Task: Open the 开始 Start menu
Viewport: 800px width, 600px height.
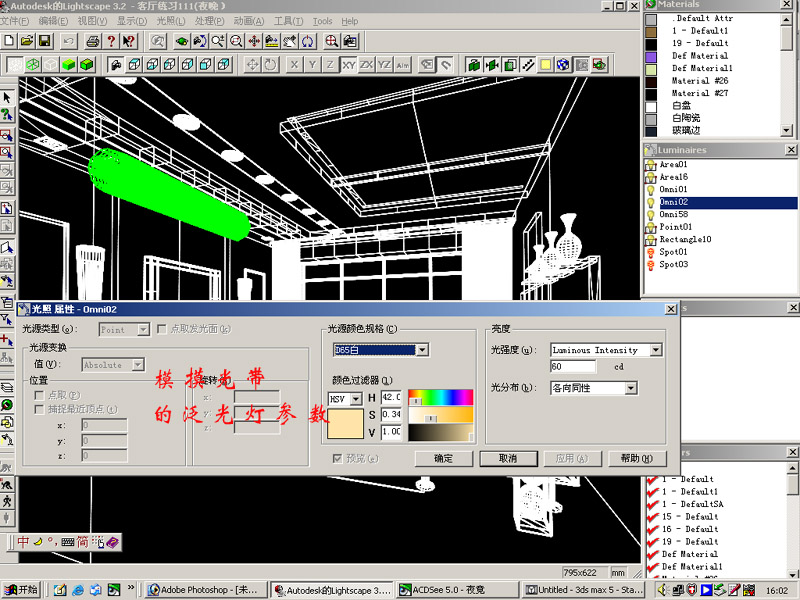Action: 21,590
